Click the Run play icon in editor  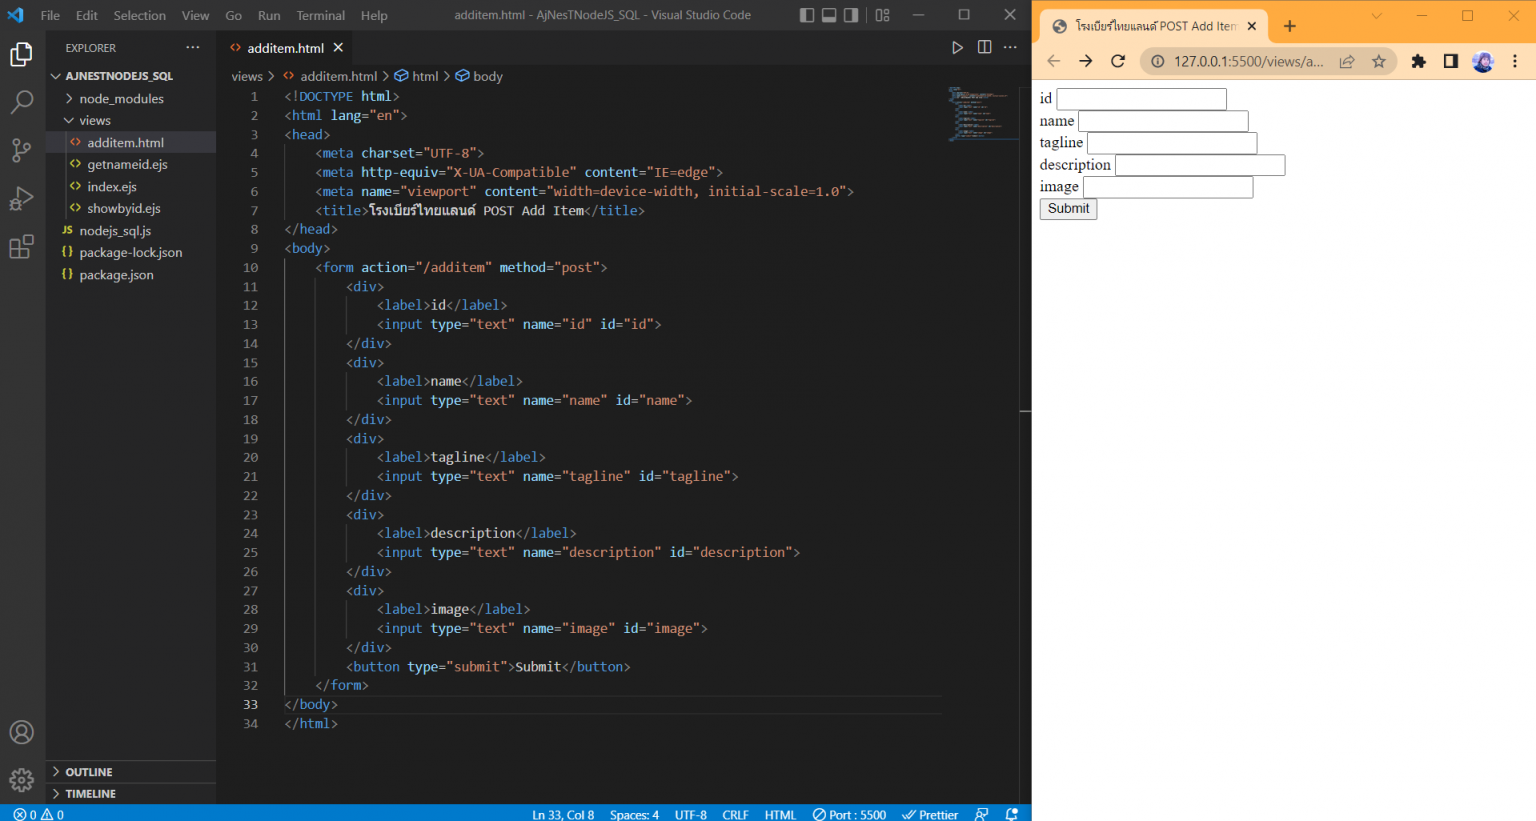[x=957, y=48]
